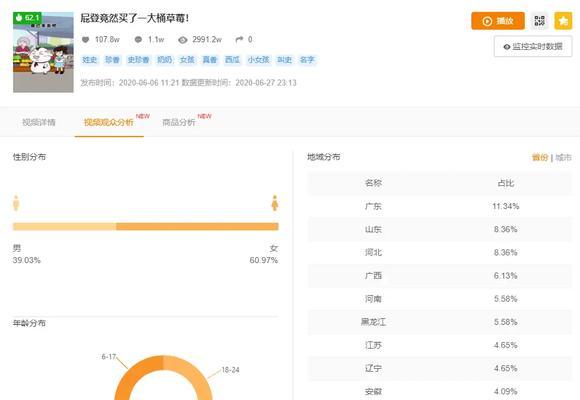Switch to 视频观众分析 tab
This screenshot has height=400, width=580.
pyautogui.click(x=108, y=122)
